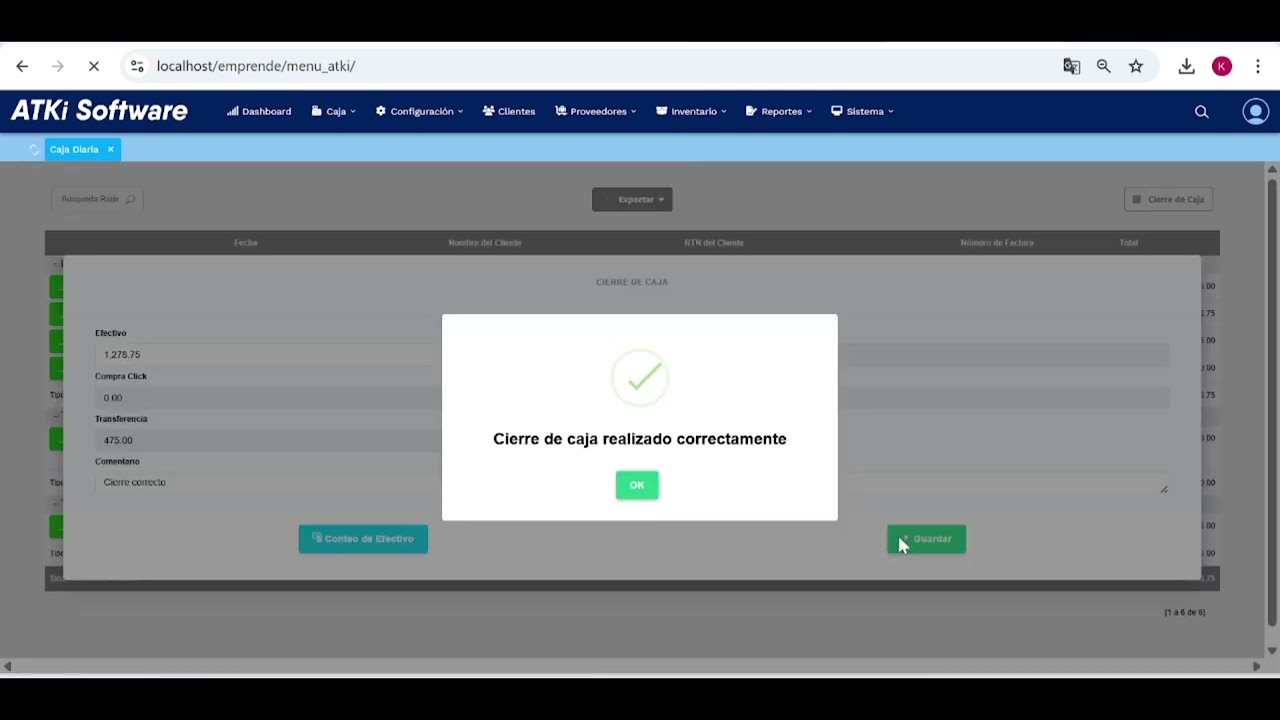Image resolution: width=1280 pixels, height=720 pixels.
Task: Click the scroll left arrow
Action: pyautogui.click(x=7, y=666)
